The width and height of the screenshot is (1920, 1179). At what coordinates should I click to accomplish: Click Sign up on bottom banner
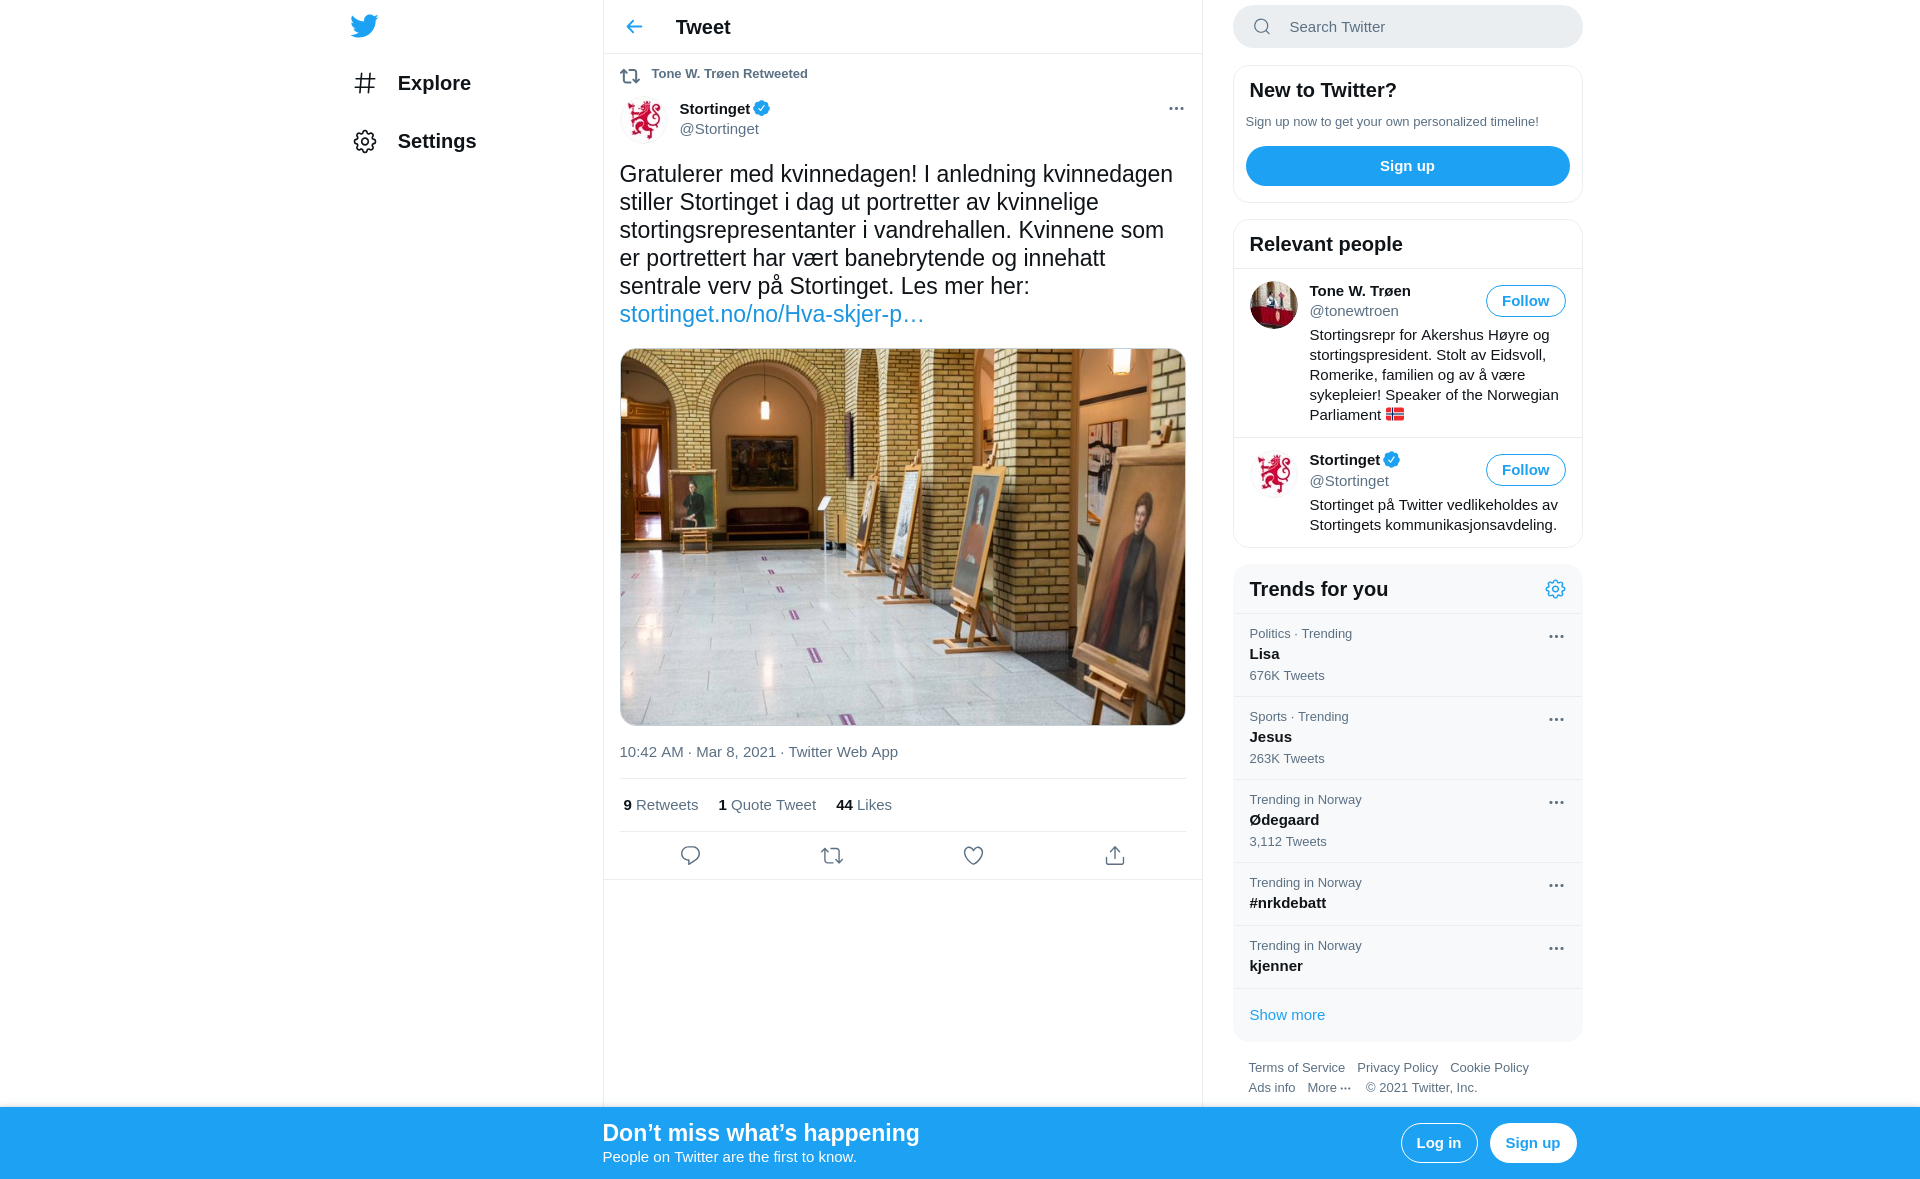coord(1533,1143)
